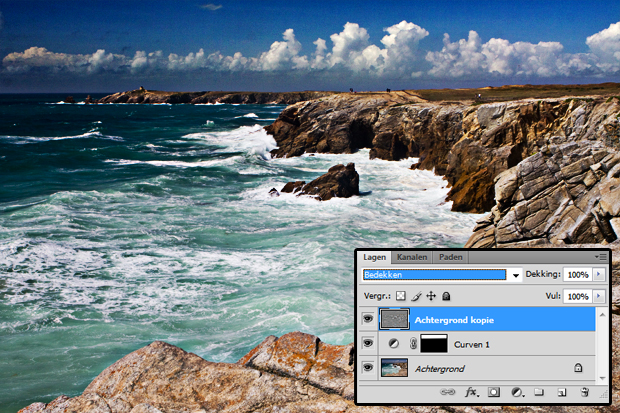Select the Achtergrond kopie layer thumbnail
The height and width of the screenshot is (413, 620).
(x=394, y=319)
